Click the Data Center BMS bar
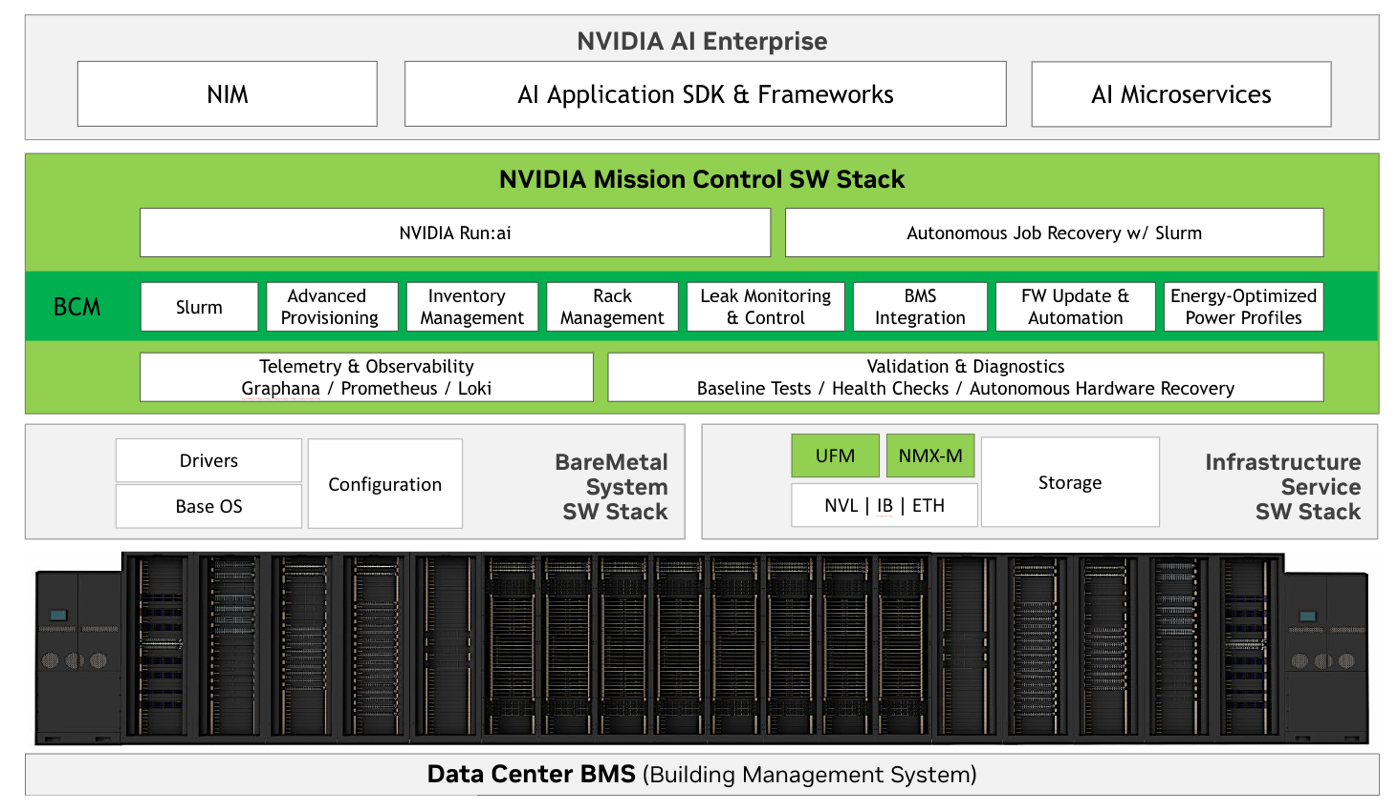Viewport: 1398px width, 810px height. pyautogui.click(x=702, y=774)
